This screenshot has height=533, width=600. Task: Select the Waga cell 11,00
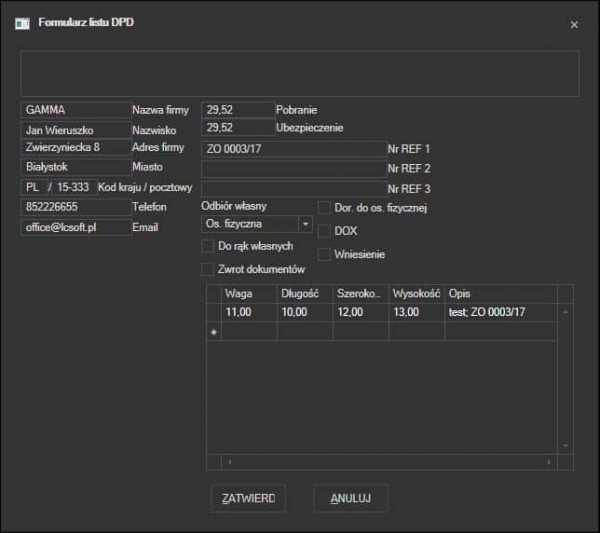pos(249,312)
